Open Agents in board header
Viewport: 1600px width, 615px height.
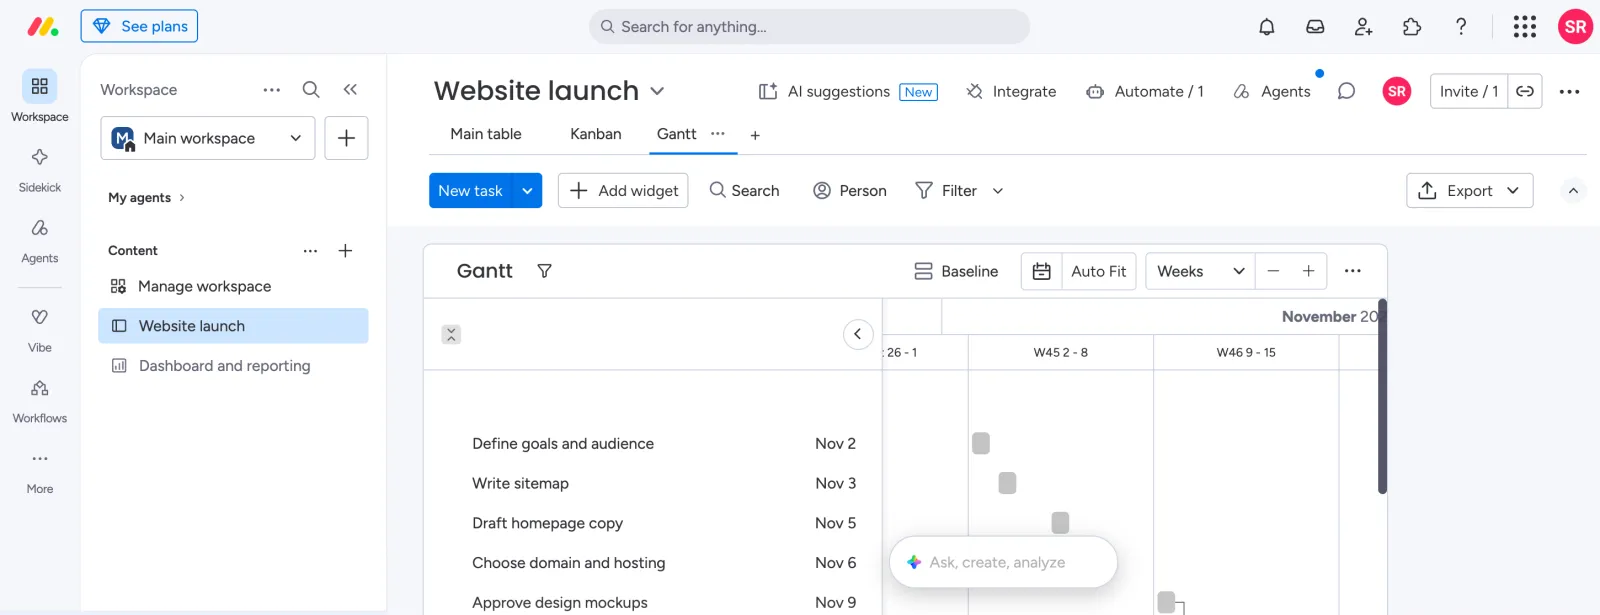[1272, 91]
